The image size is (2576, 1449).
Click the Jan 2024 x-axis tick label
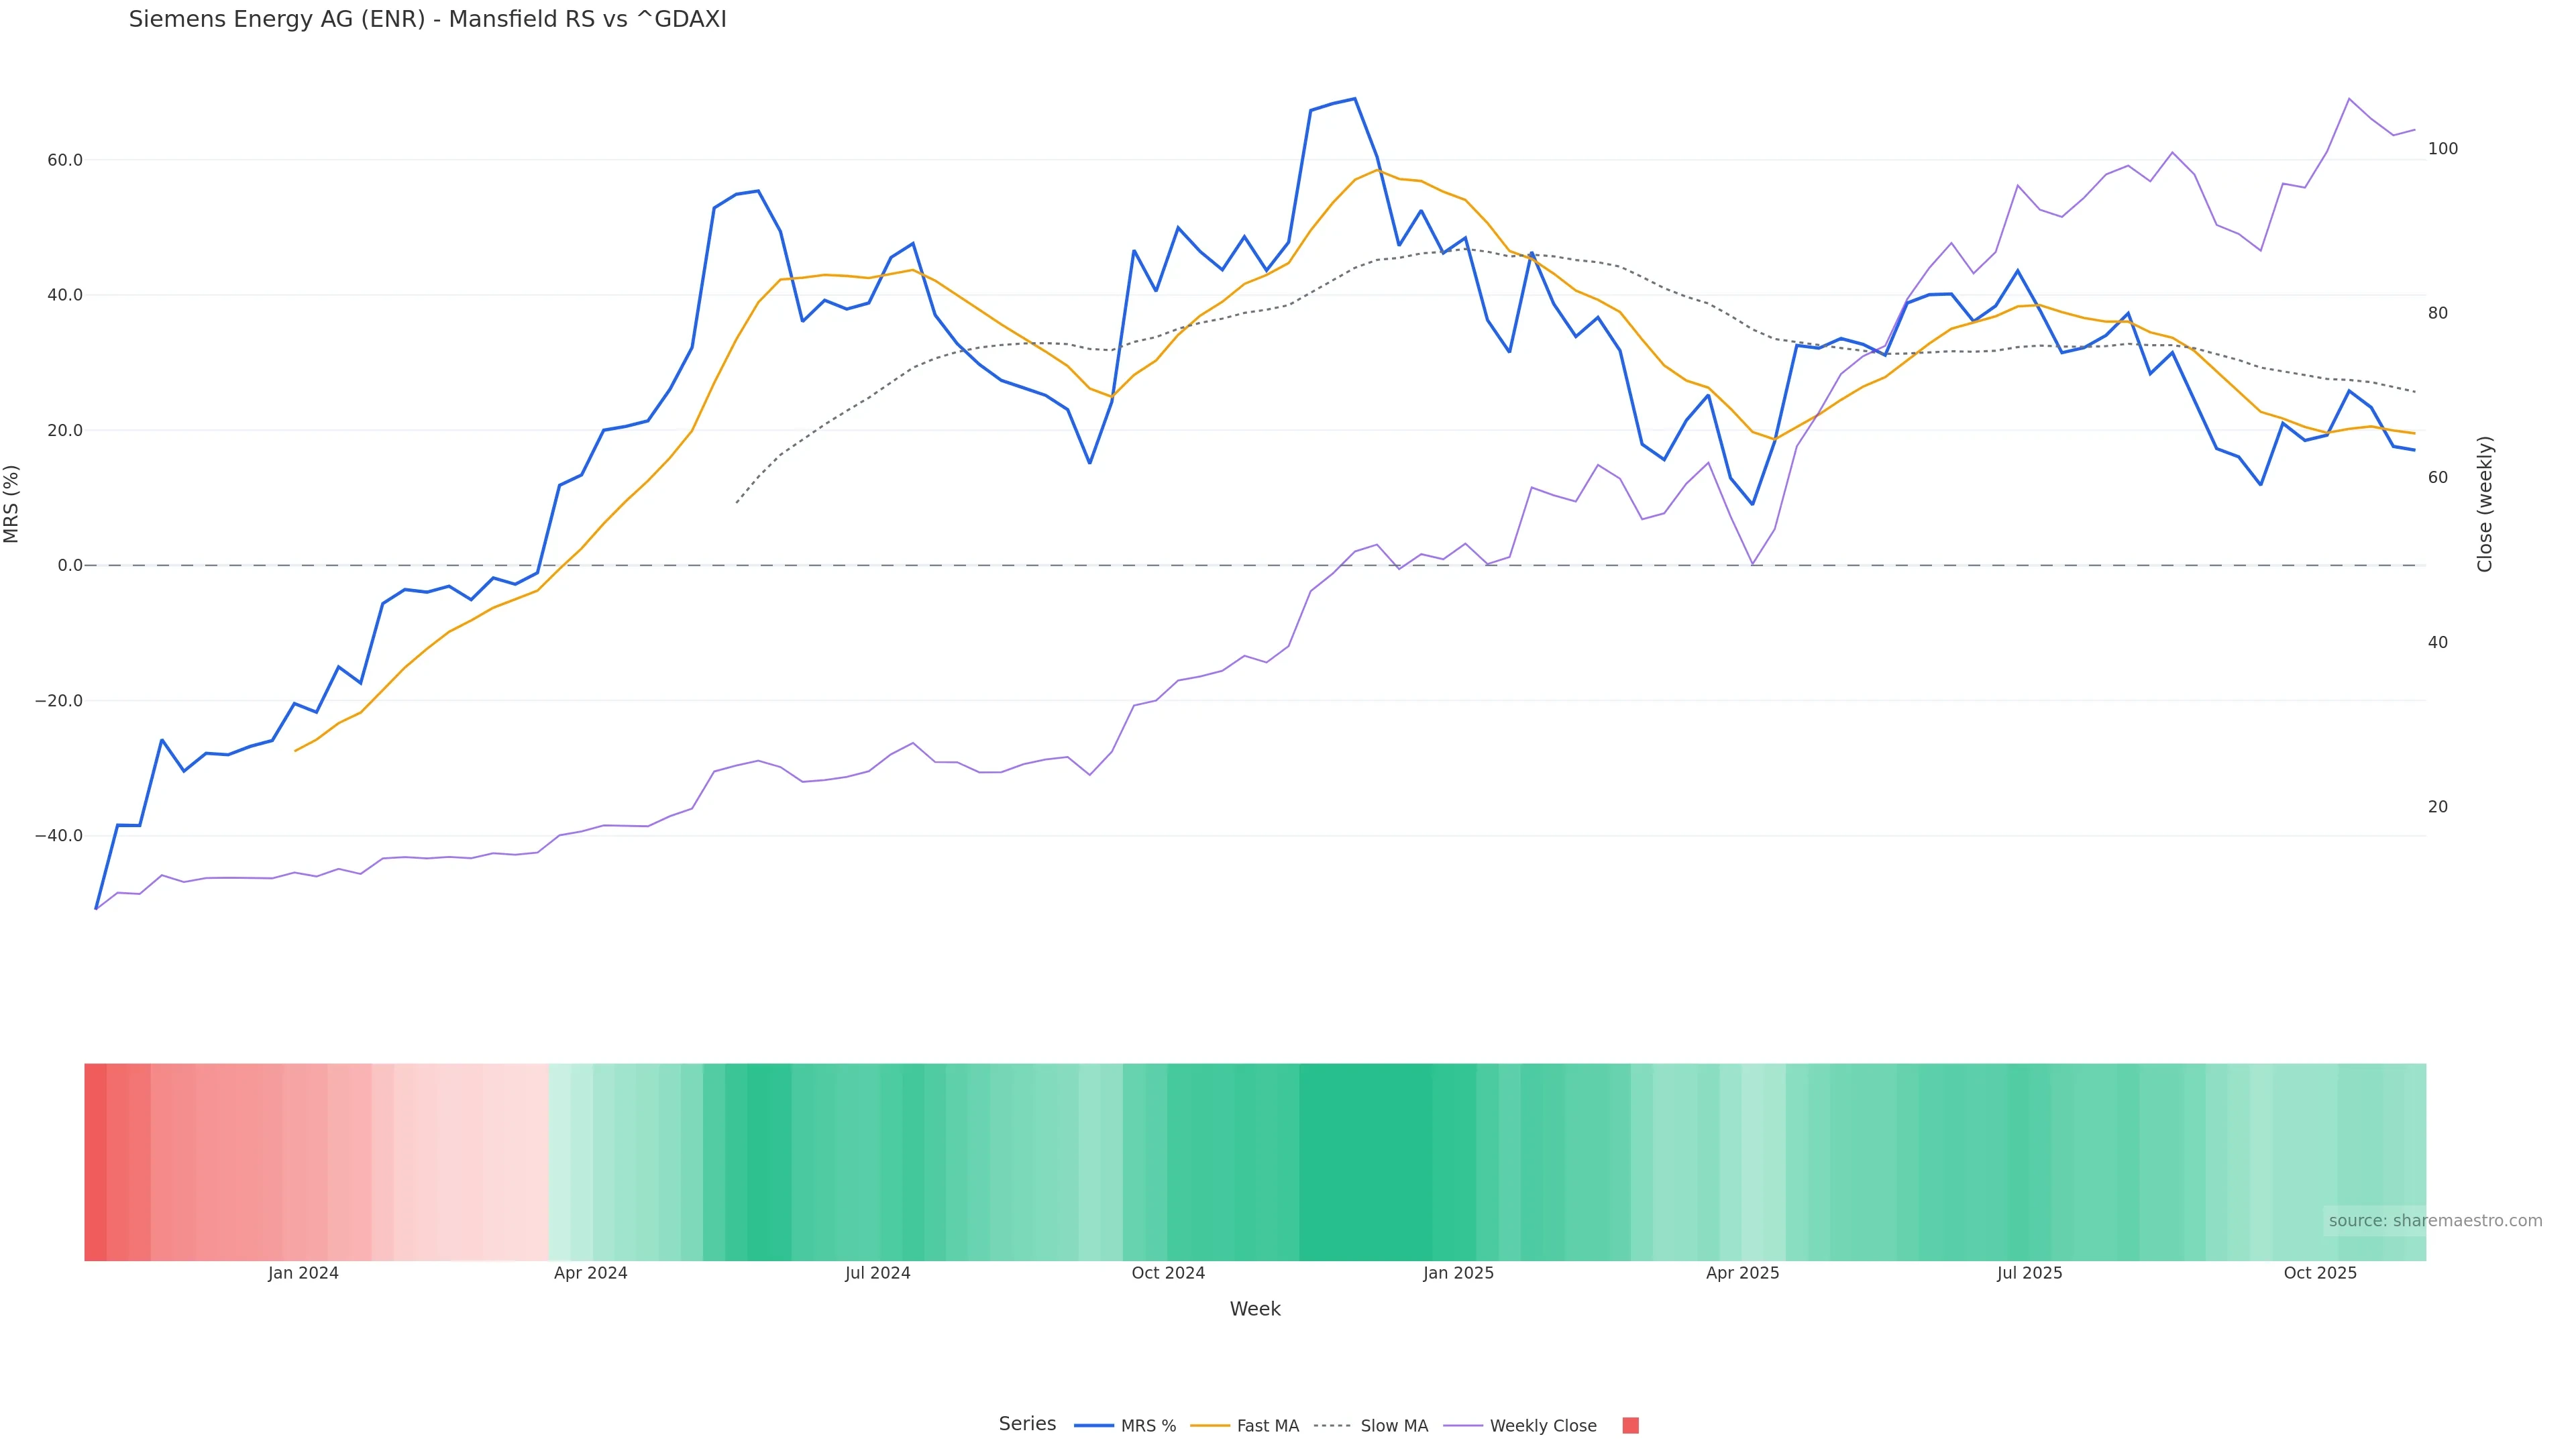click(303, 1273)
